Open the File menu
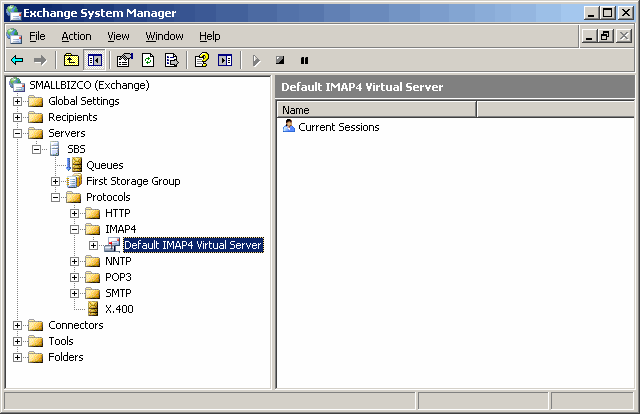The width and height of the screenshot is (640, 414). pyautogui.click(x=37, y=36)
